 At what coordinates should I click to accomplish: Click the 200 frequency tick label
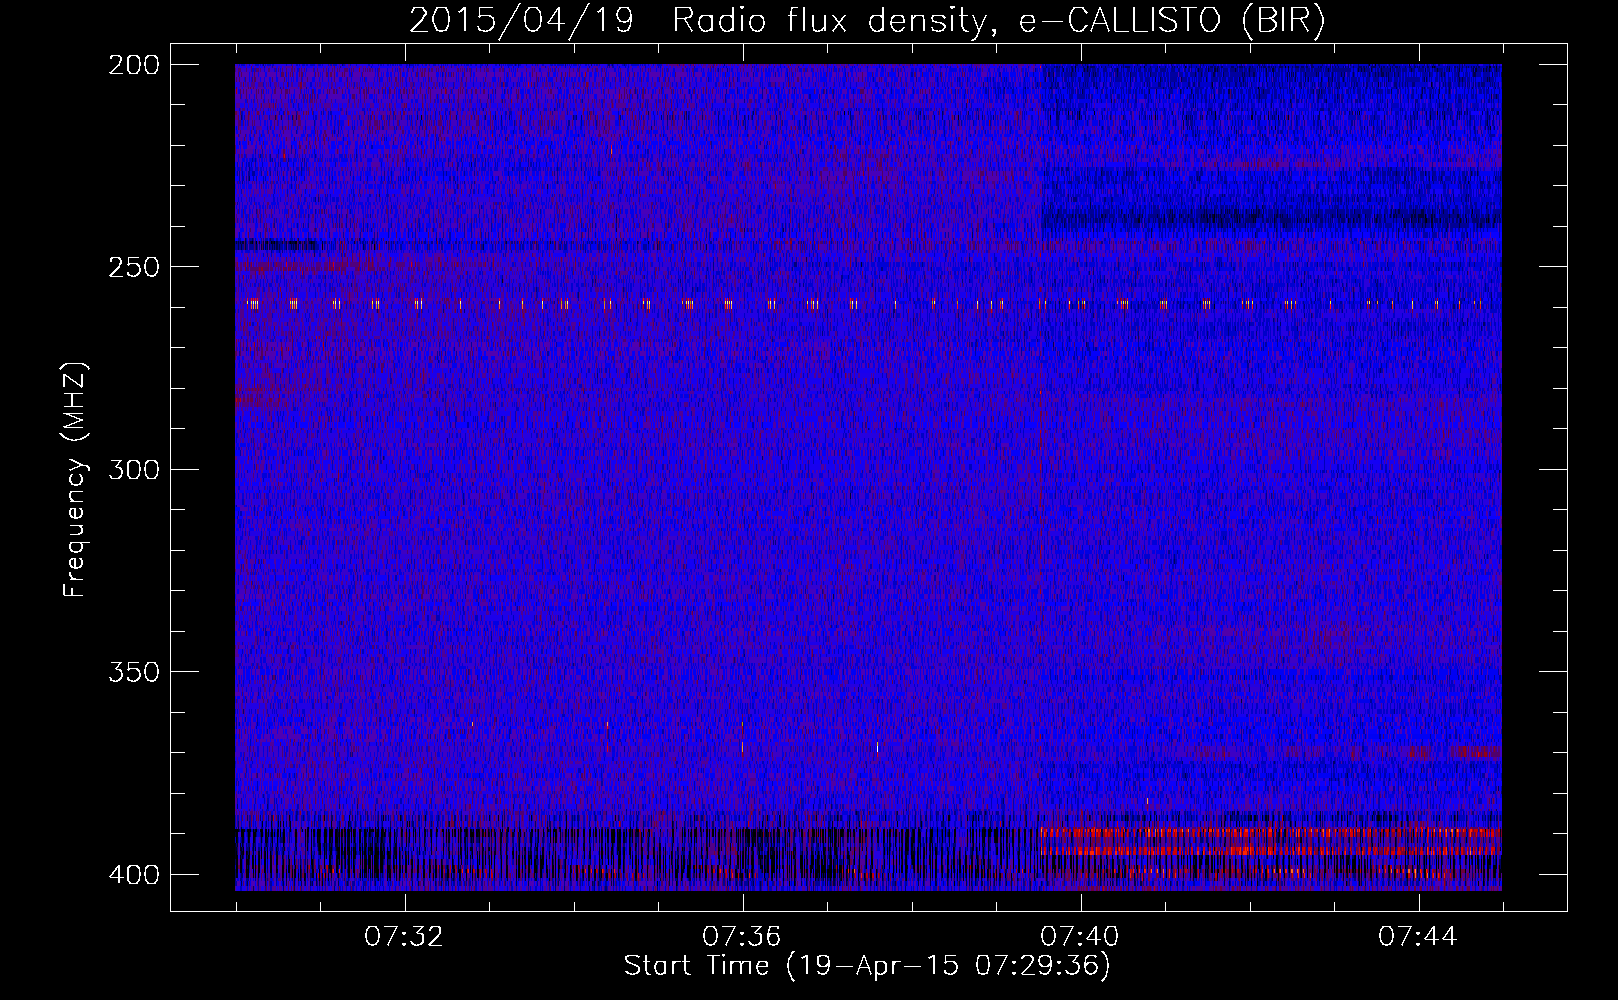(133, 65)
